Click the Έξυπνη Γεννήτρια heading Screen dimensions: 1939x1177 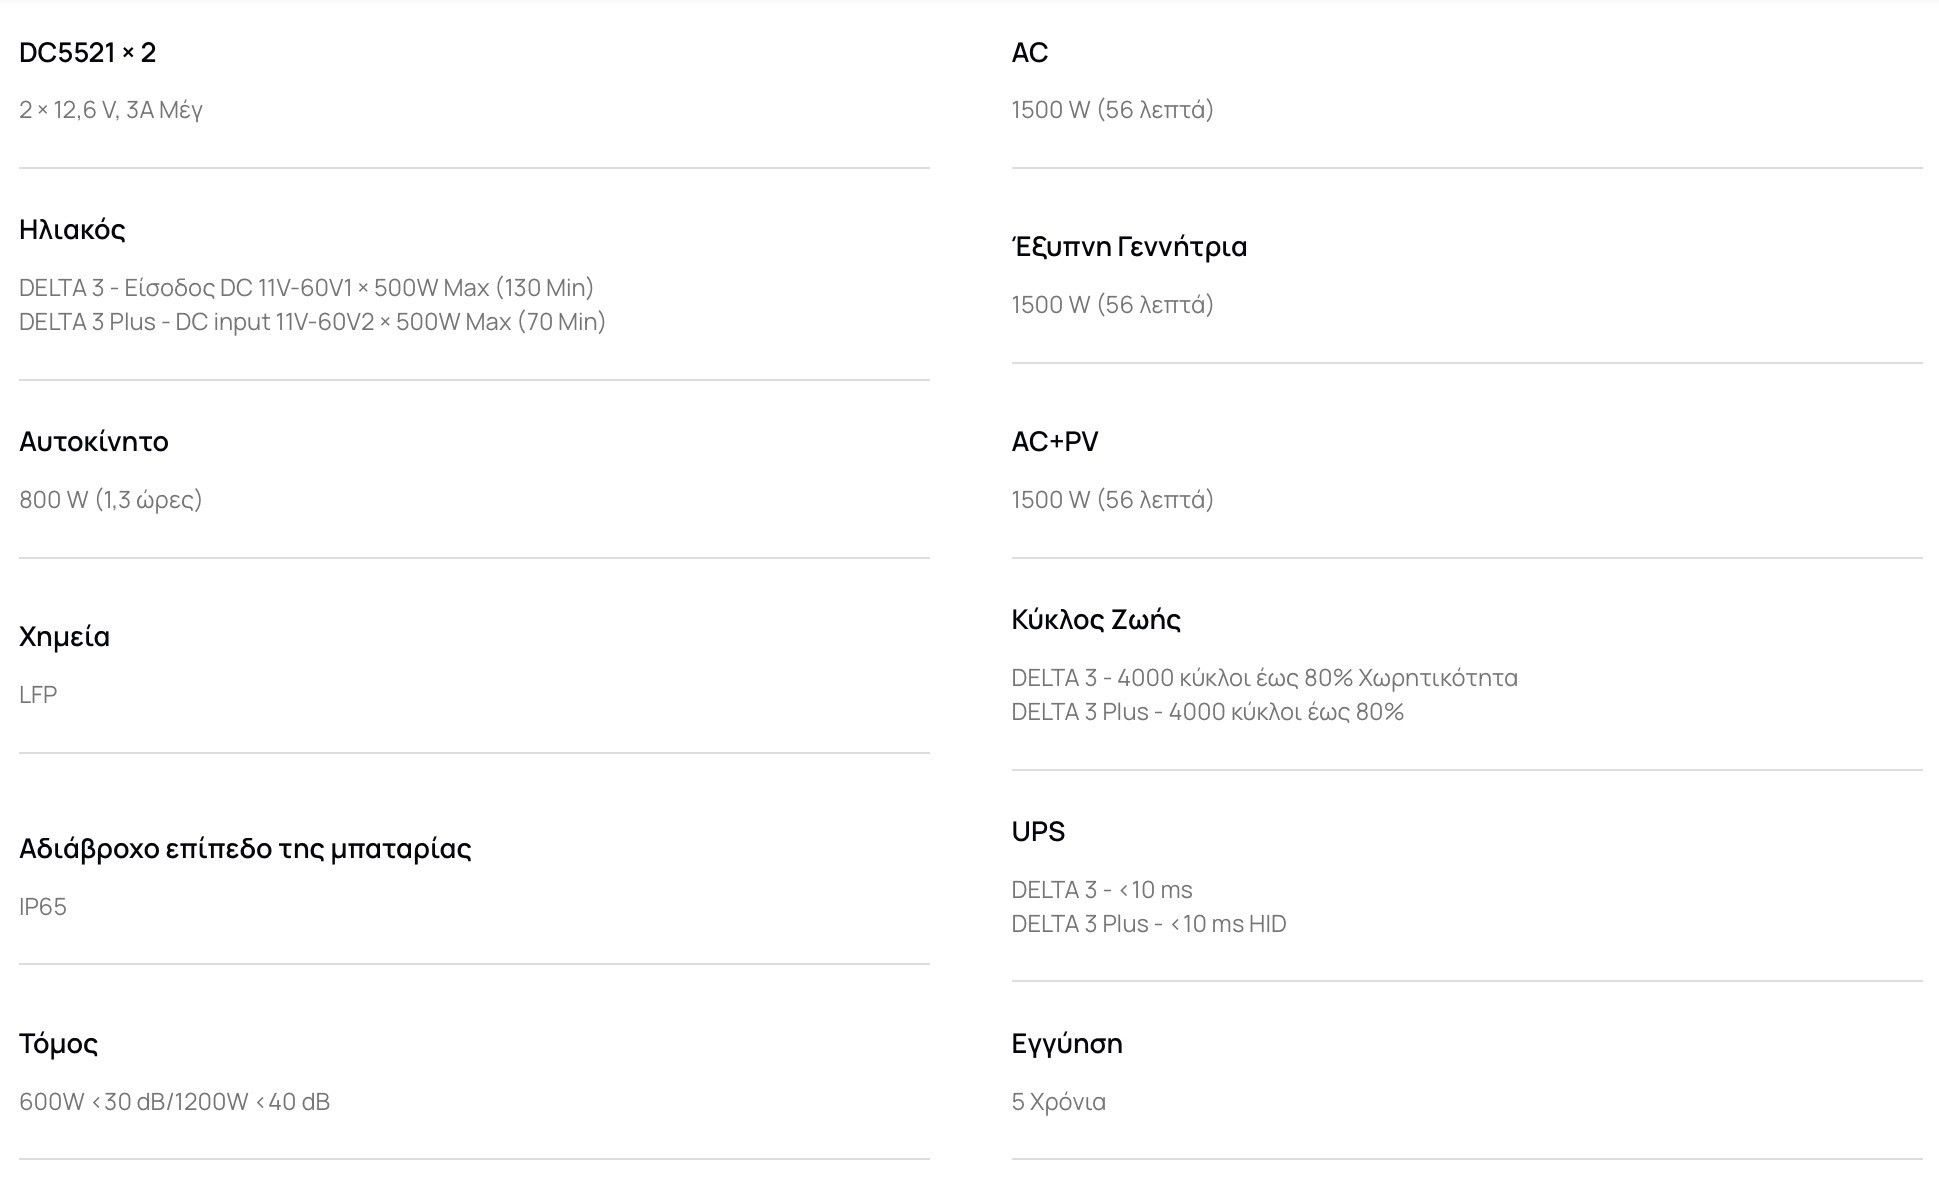click(x=1129, y=247)
